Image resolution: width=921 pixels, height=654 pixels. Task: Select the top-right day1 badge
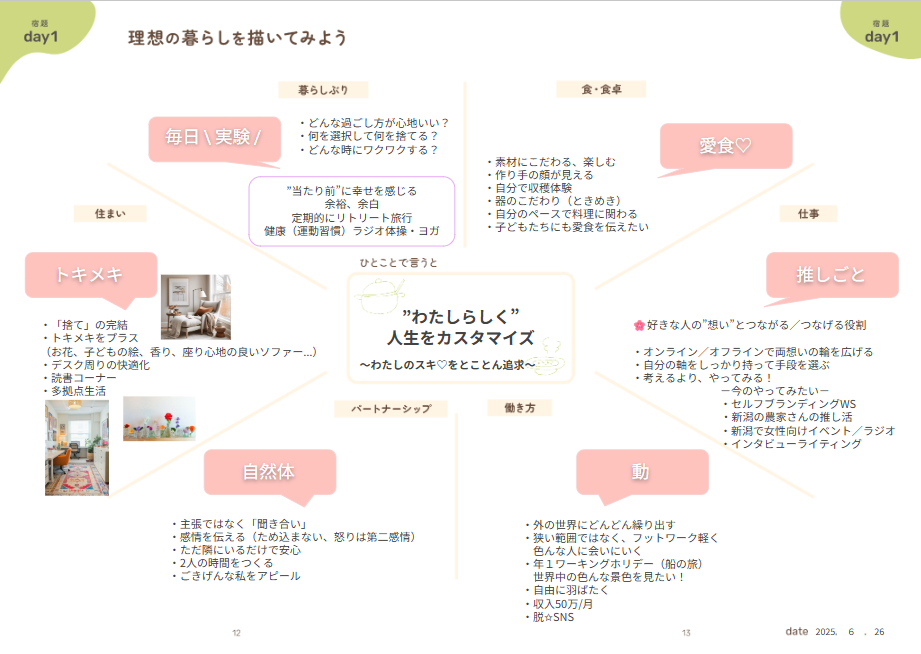[x=881, y=33]
